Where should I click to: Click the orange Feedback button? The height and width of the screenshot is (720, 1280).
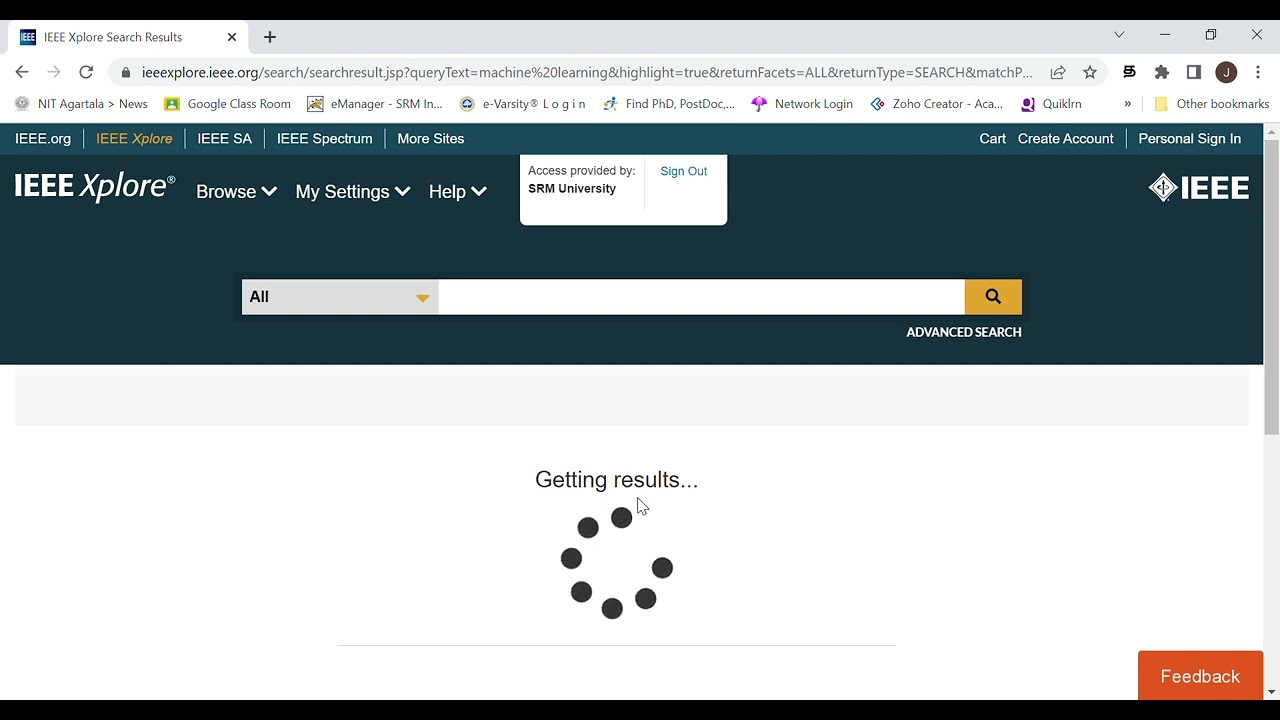(1200, 676)
